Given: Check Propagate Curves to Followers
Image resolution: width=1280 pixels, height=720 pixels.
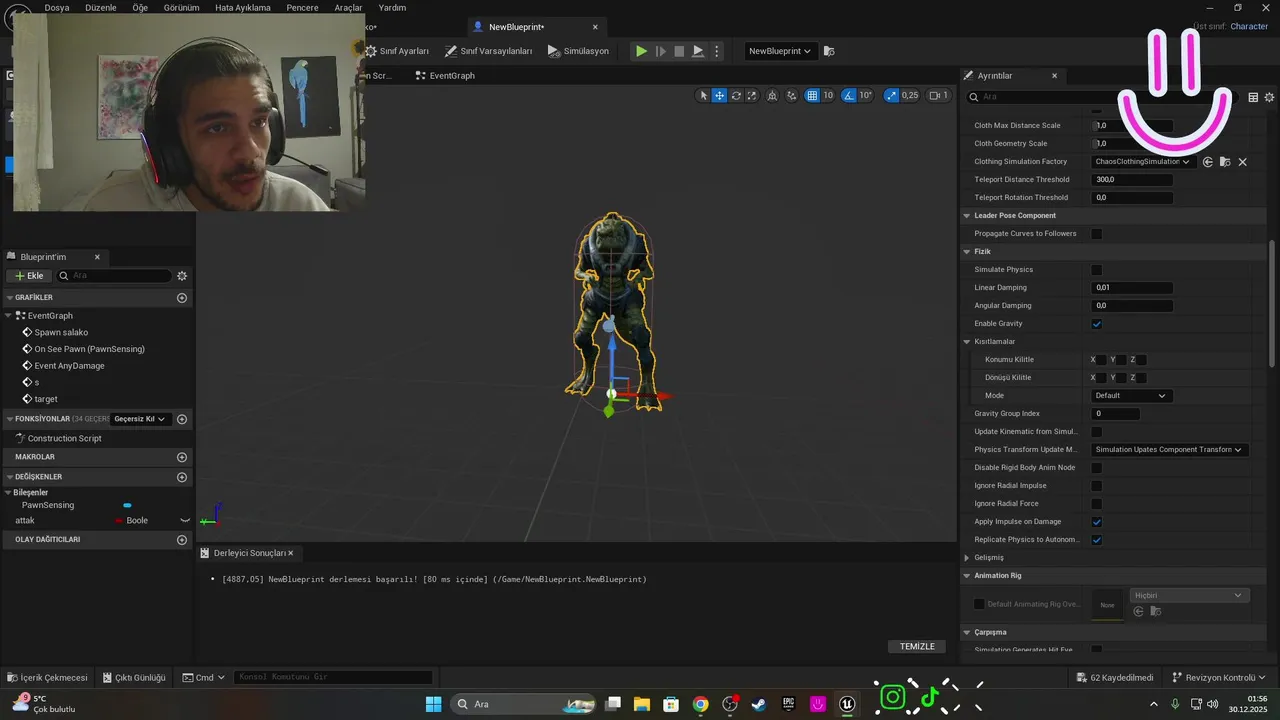Looking at the screenshot, I should pos(1096,234).
